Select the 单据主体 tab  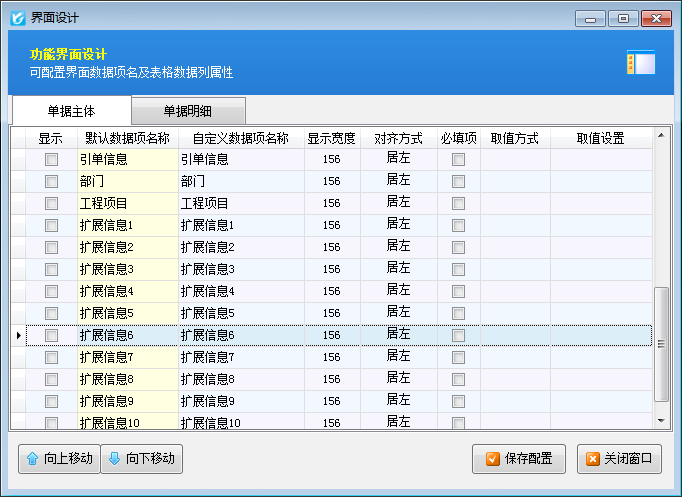click(71, 111)
